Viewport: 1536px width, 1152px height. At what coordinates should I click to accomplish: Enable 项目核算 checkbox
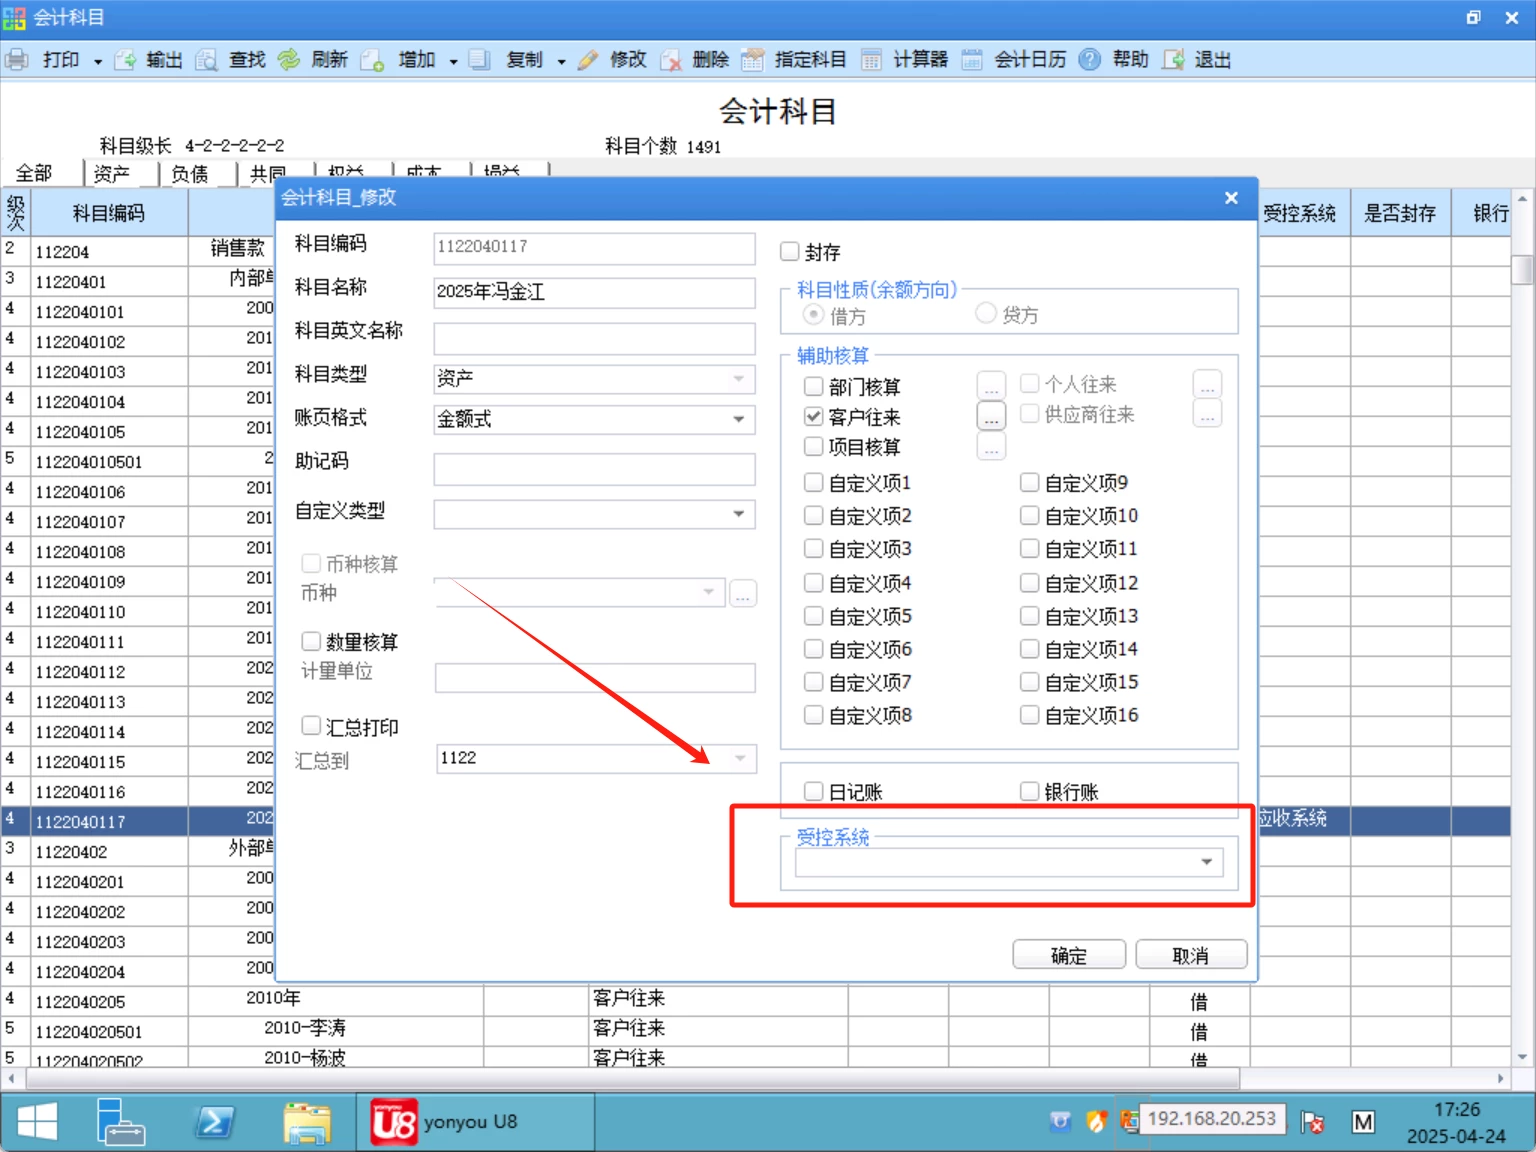(814, 446)
